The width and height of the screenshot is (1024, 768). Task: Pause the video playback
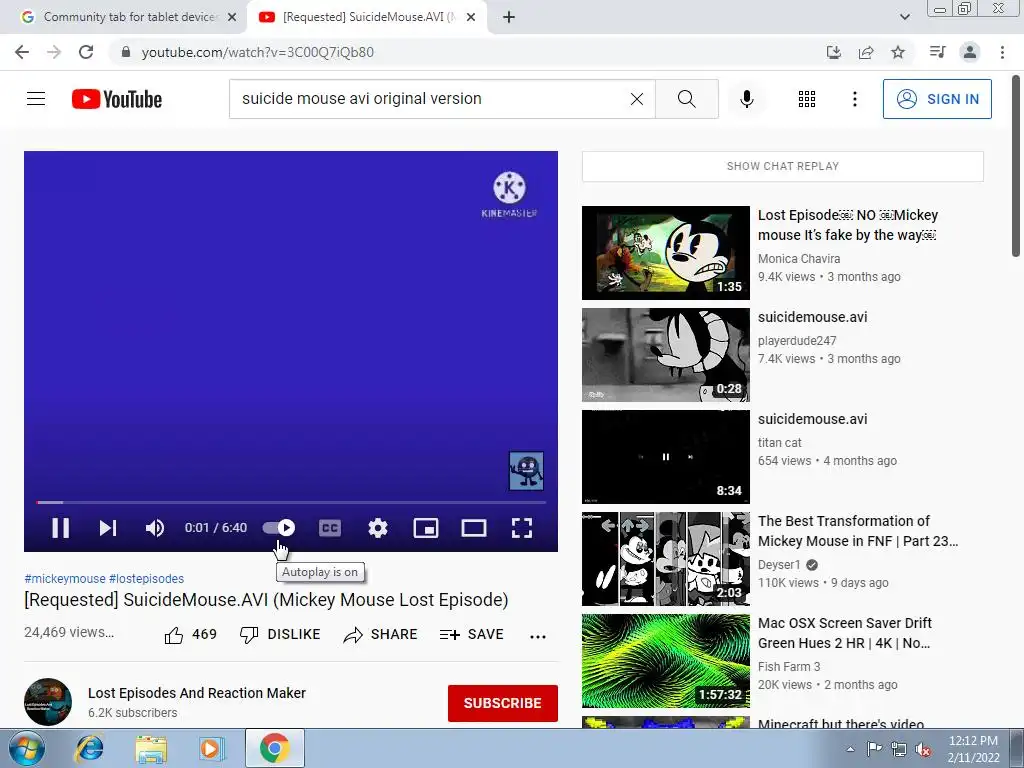[60, 528]
